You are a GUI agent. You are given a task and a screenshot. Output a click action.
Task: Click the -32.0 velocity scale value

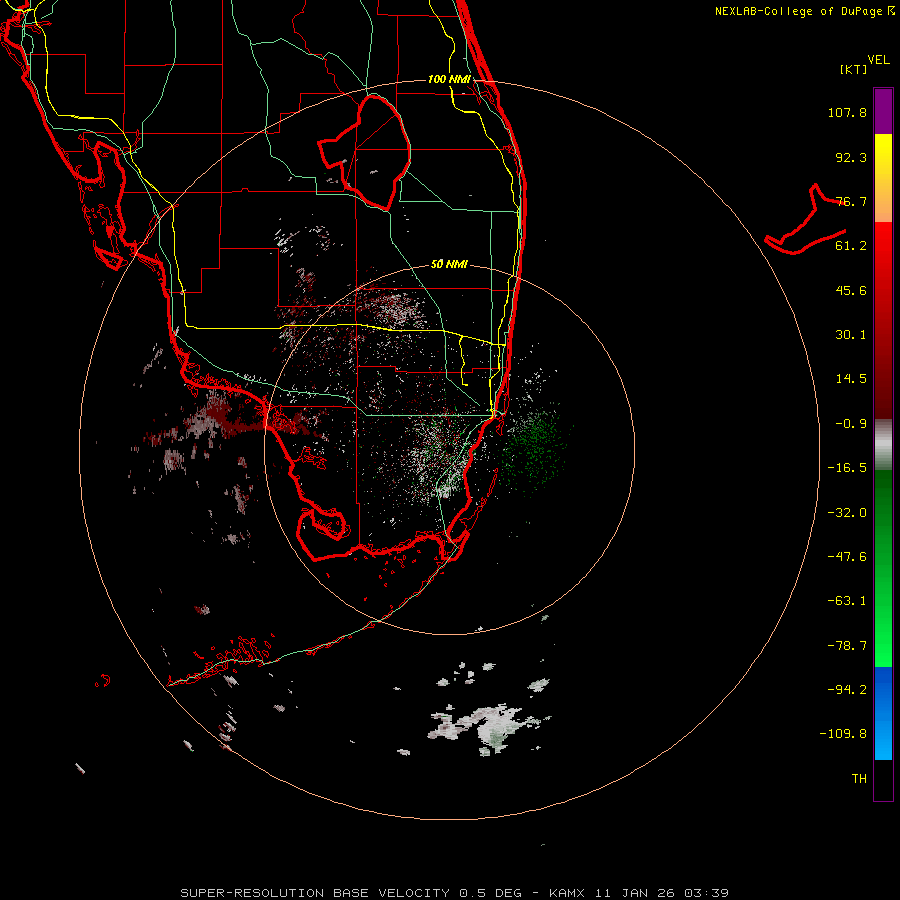coord(847,513)
